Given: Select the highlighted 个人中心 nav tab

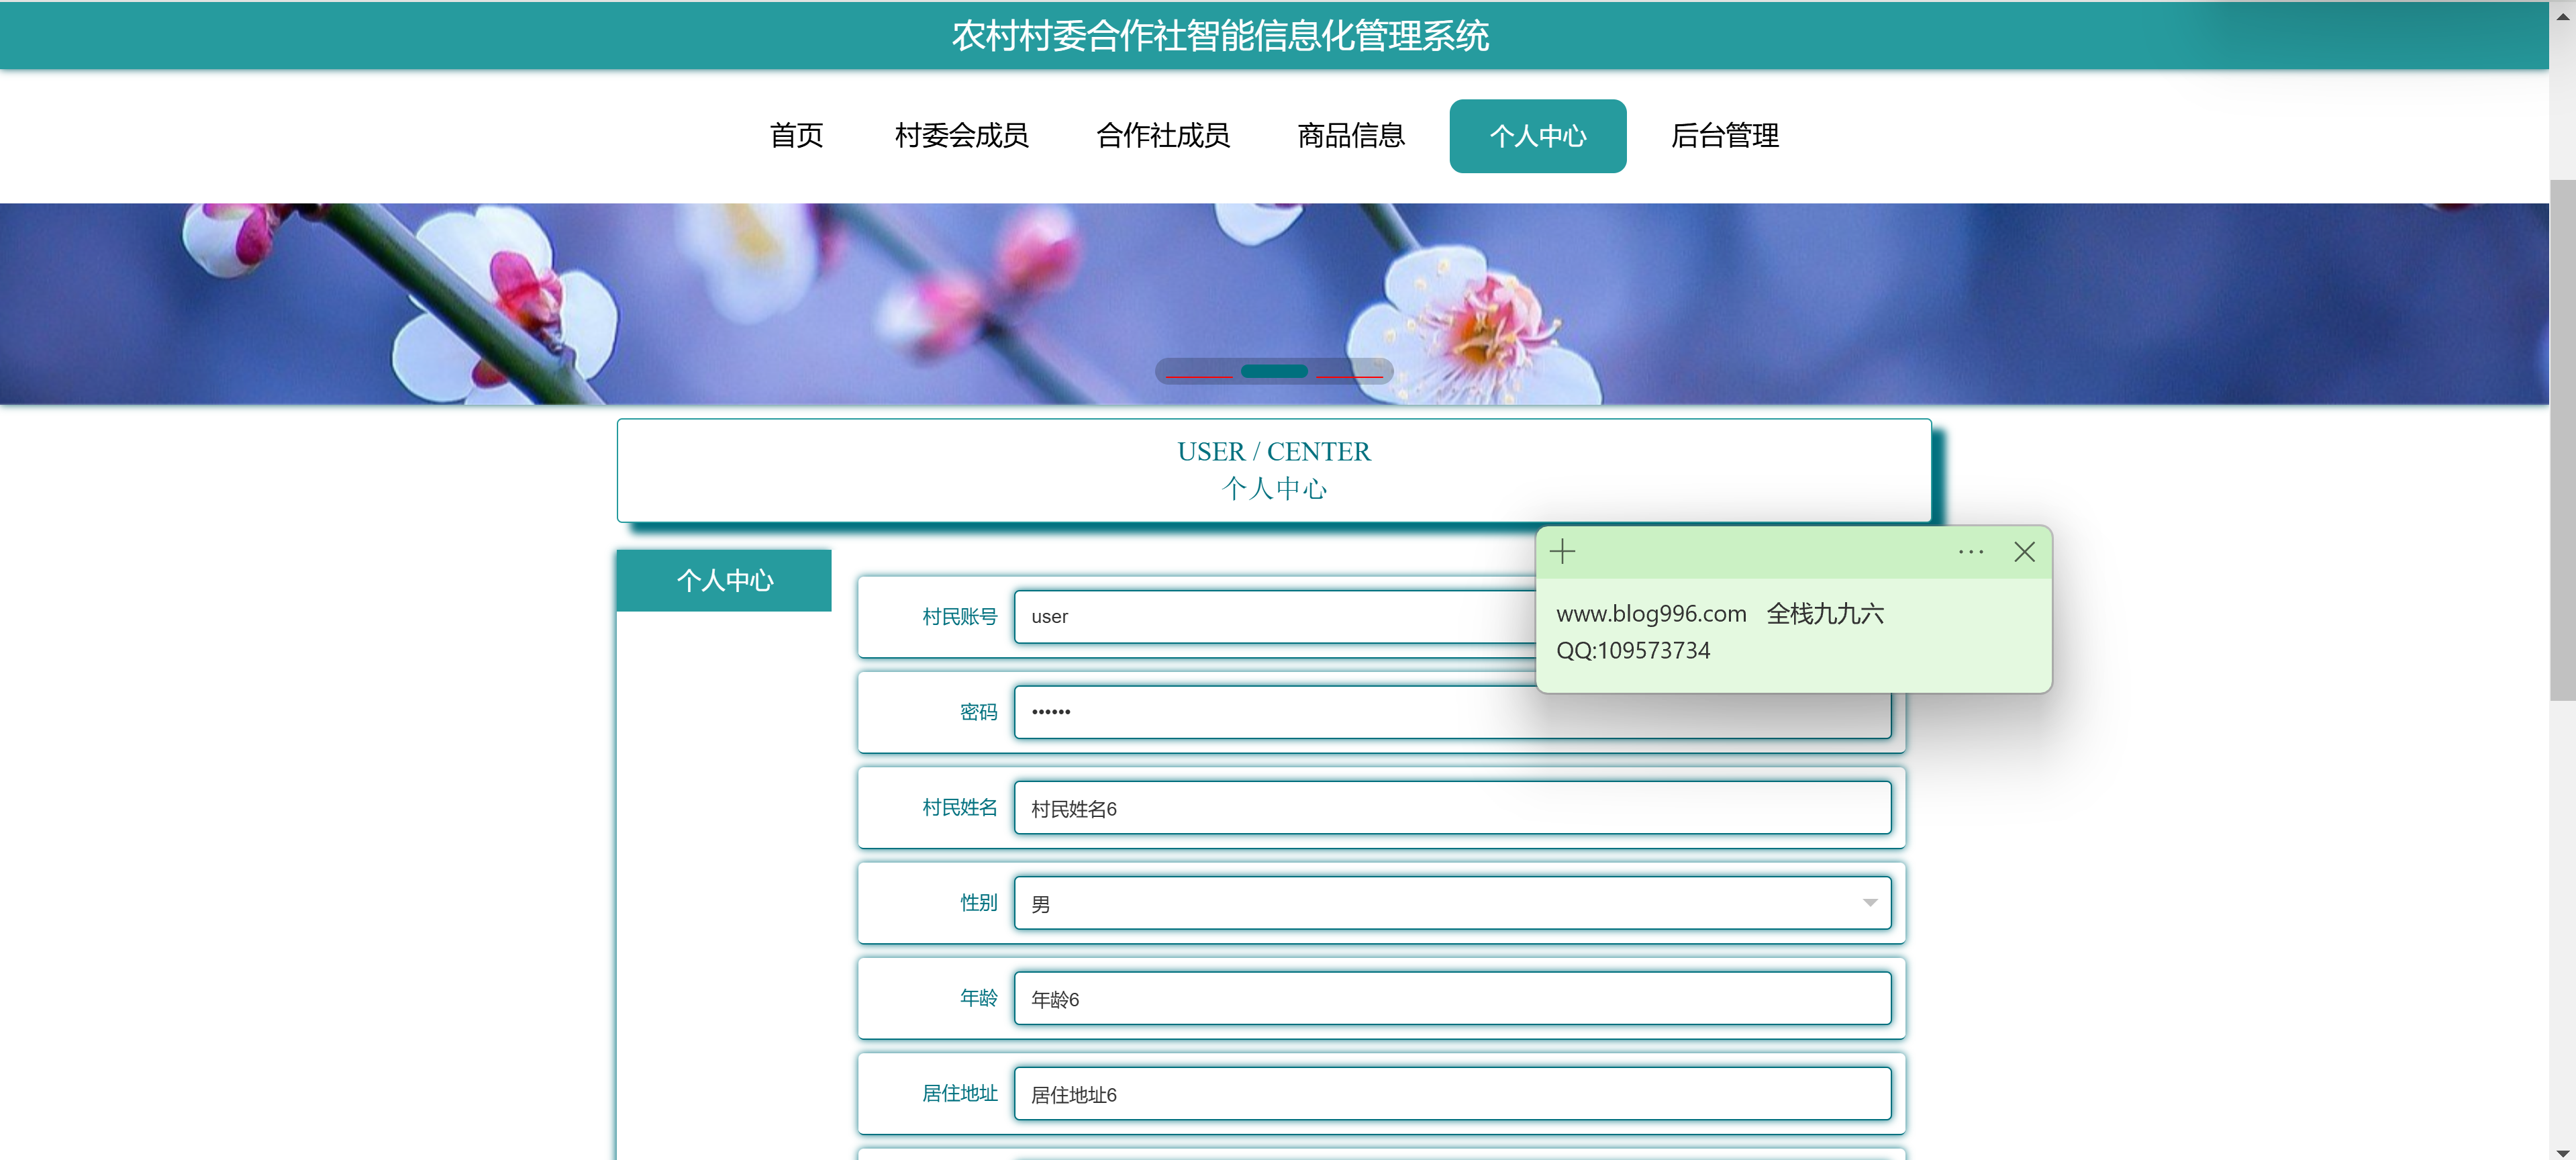Looking at the screenshot, I should (1537, 136).
